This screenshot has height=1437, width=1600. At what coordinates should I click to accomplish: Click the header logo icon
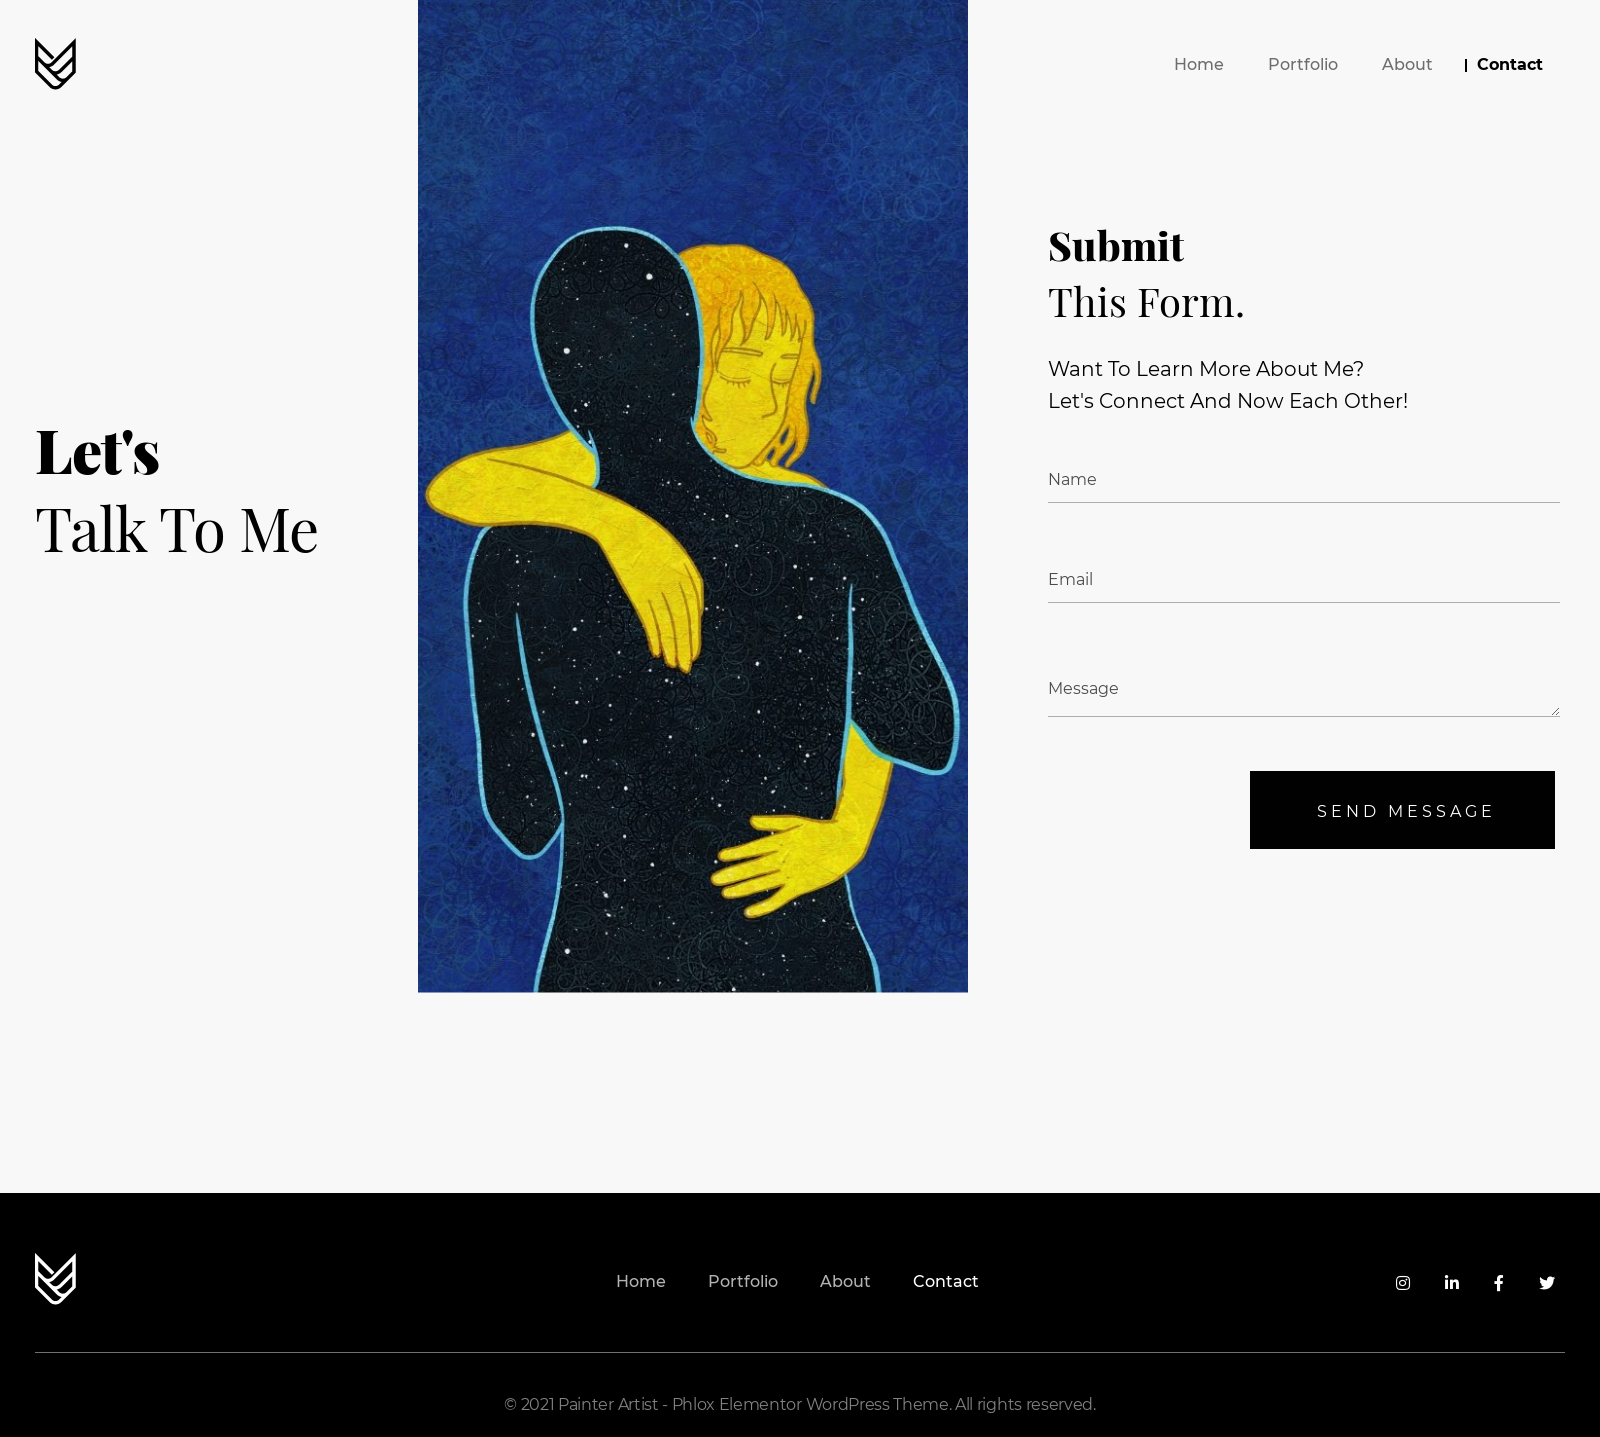point(55,64)
